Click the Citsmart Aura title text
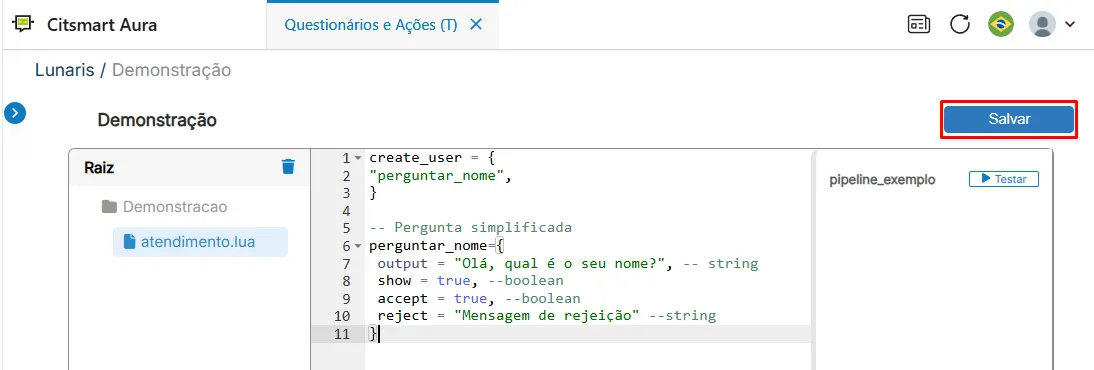This screenshot has width=1094, height=370. coord(102,25)
